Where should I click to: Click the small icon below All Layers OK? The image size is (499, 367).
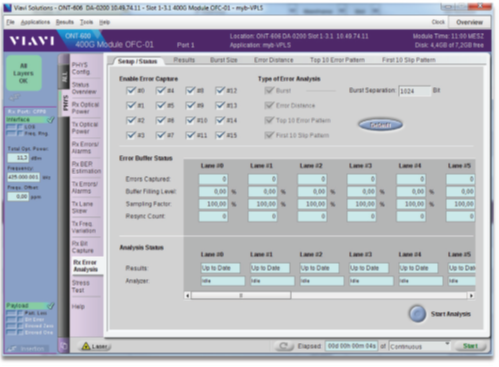[x=15, y=97]
